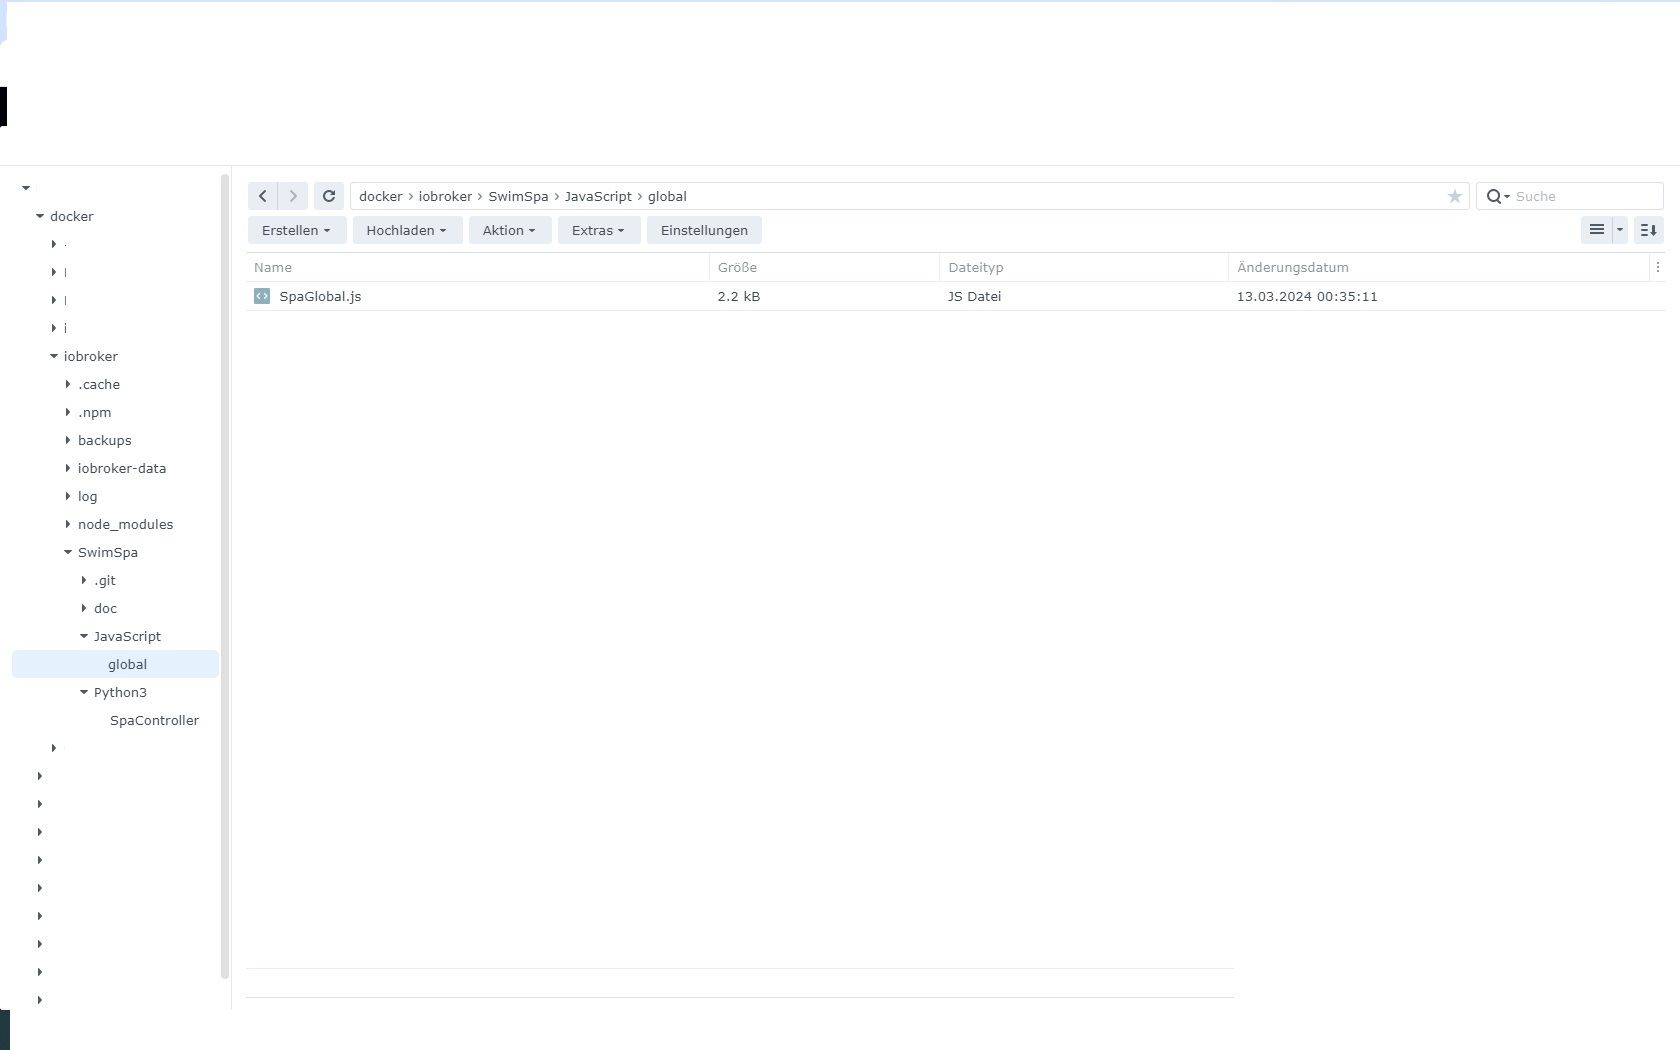Expand the .cache tree folder
Screen dimensions: 1680x1050
[x=68, y=384]
